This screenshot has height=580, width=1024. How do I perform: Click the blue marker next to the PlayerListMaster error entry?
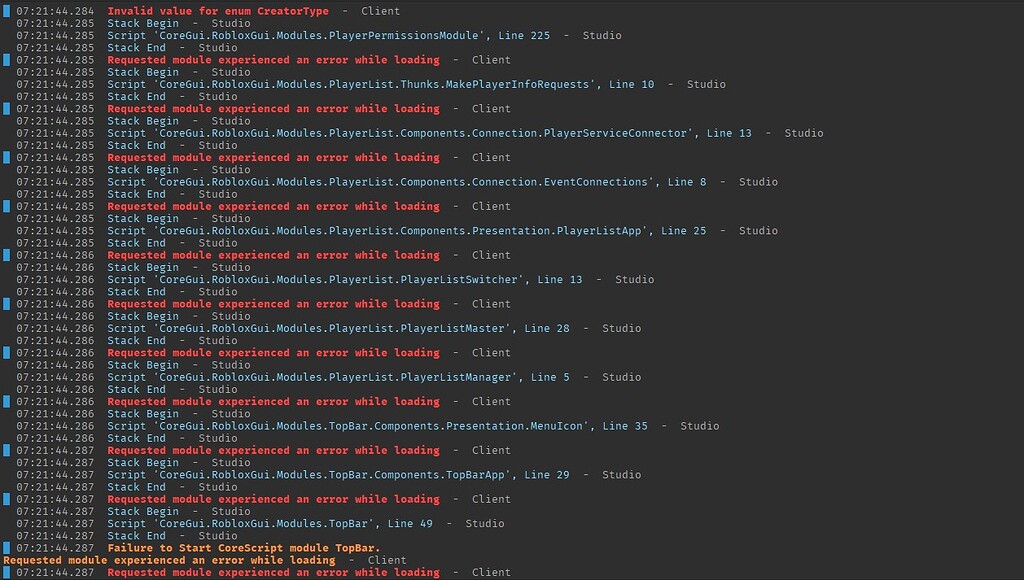coord(4,303)
